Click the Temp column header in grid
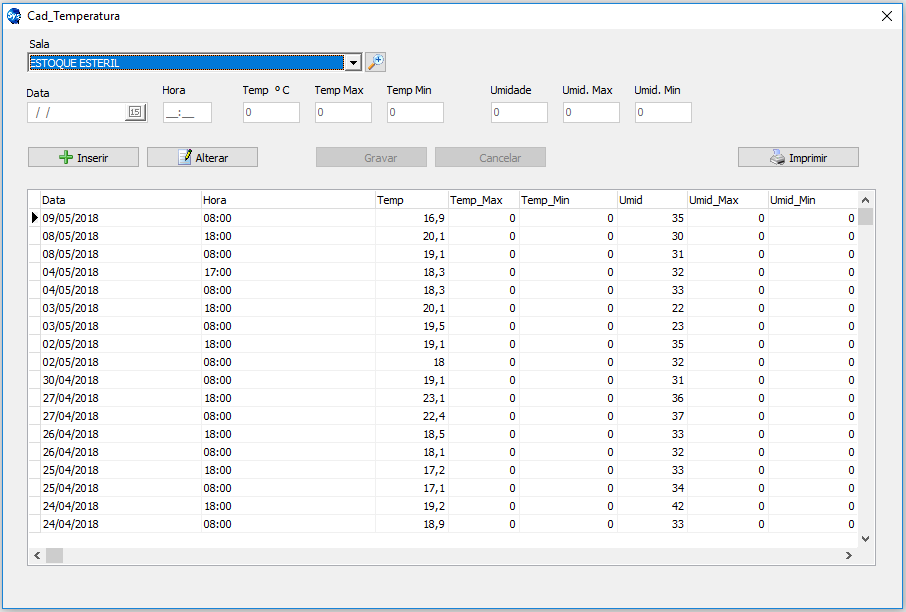Image resolution: width=906 pixels, height=612 pixels. pos(411,200)
